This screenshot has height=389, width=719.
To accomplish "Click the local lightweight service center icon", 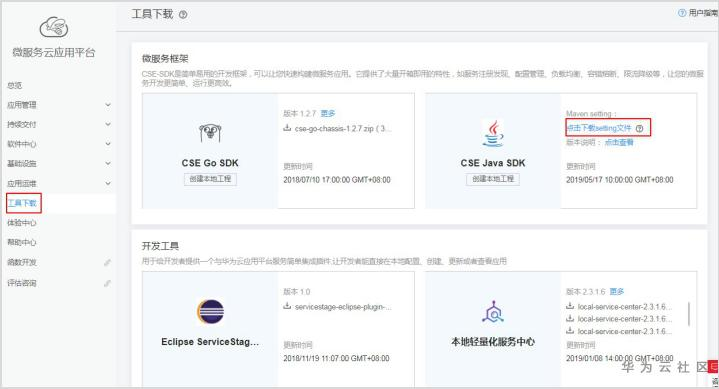I will [493, 312].
